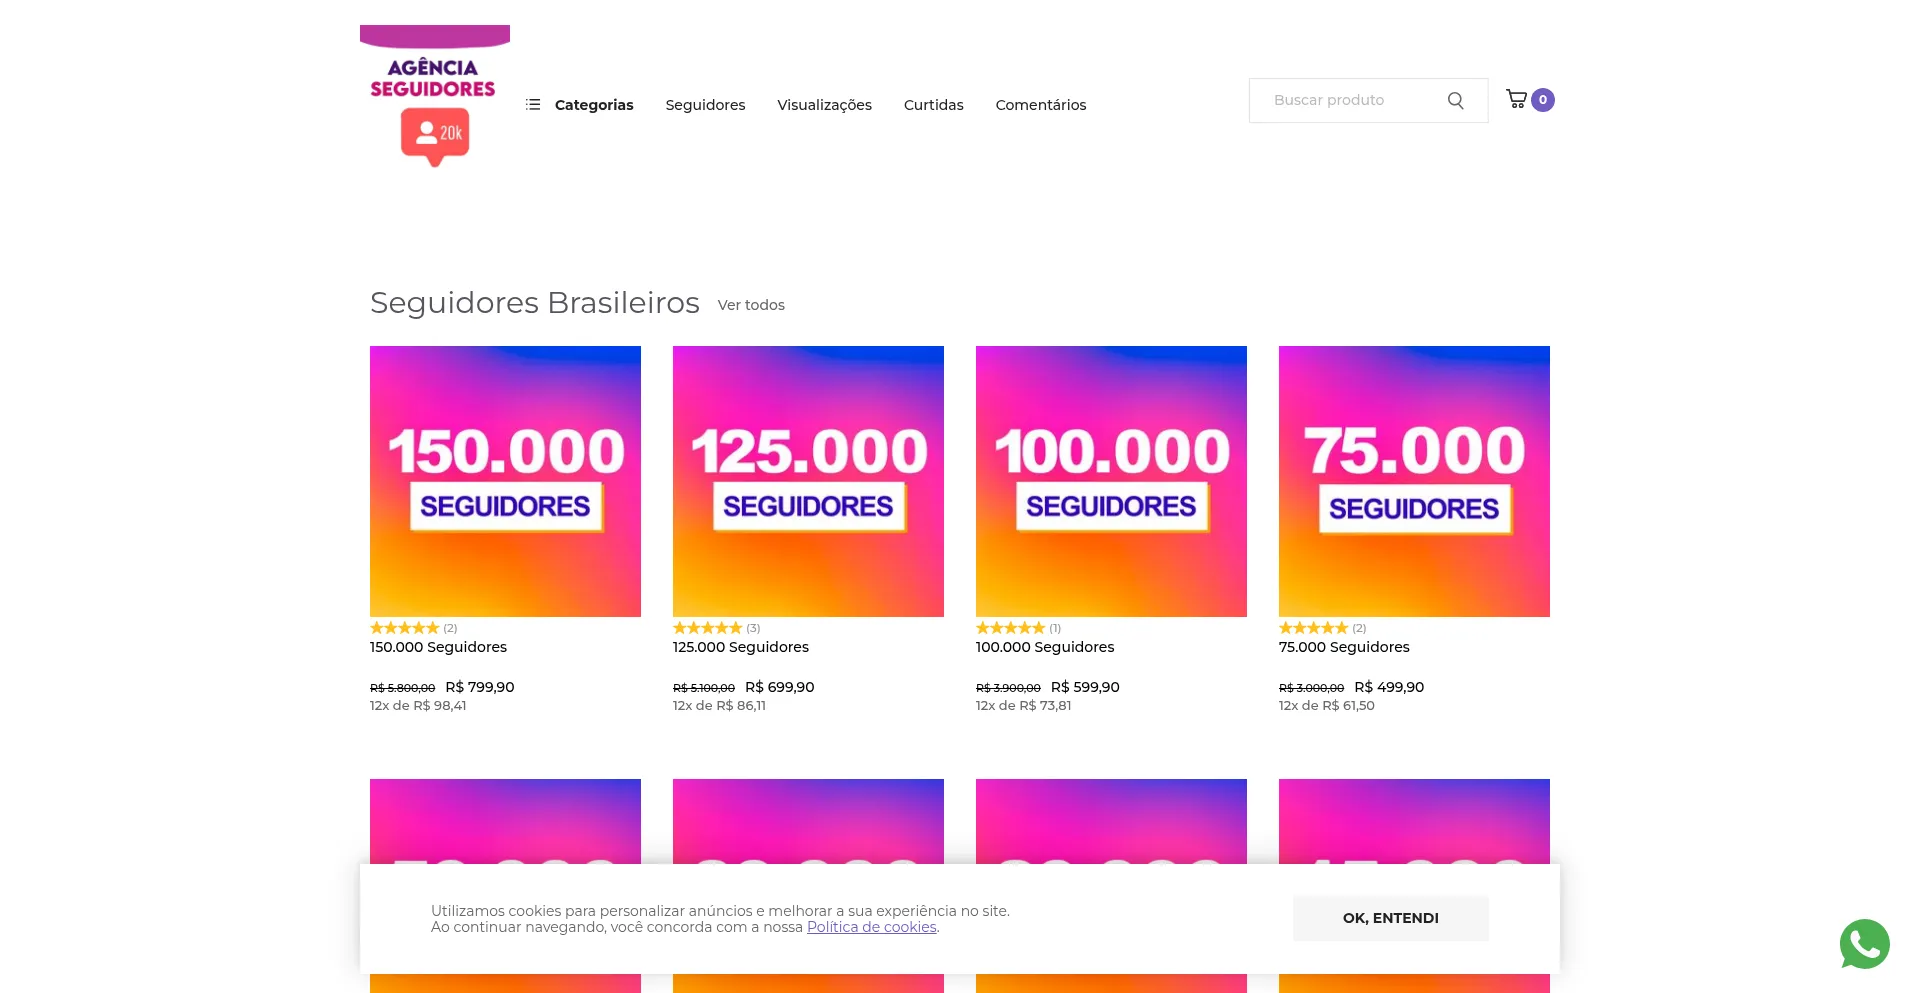Go to Visualizações category
Image resolution: width=1920 pixels, height=993 pixels.
click(824, 105)
